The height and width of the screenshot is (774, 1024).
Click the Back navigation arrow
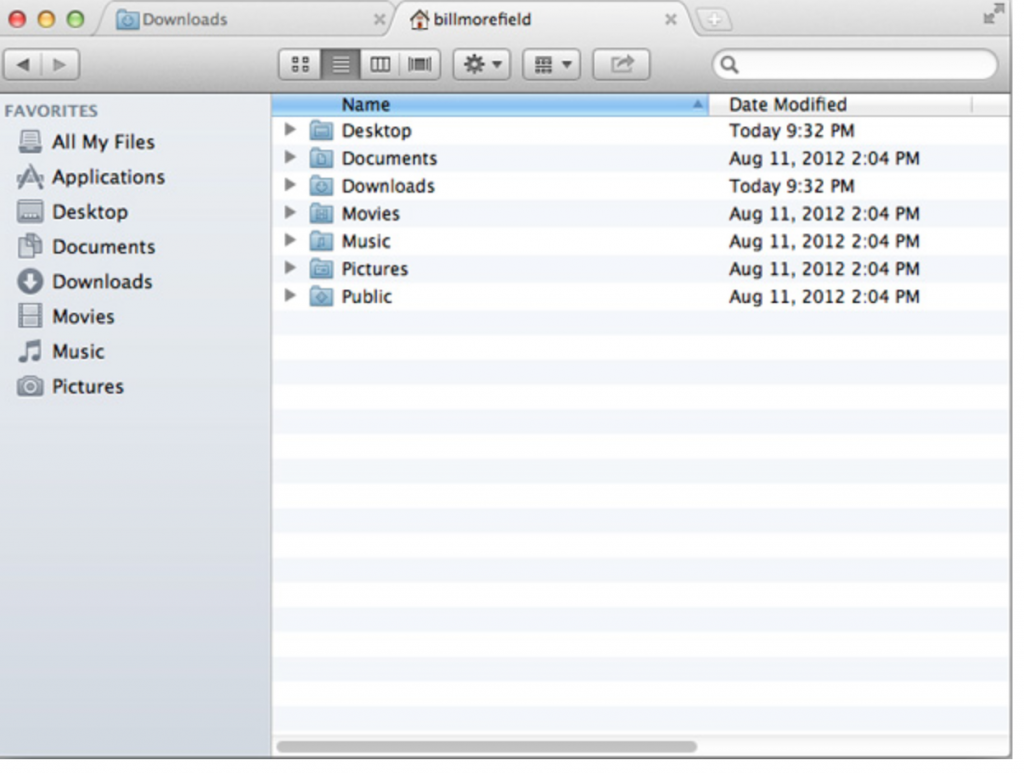(23, 65)
